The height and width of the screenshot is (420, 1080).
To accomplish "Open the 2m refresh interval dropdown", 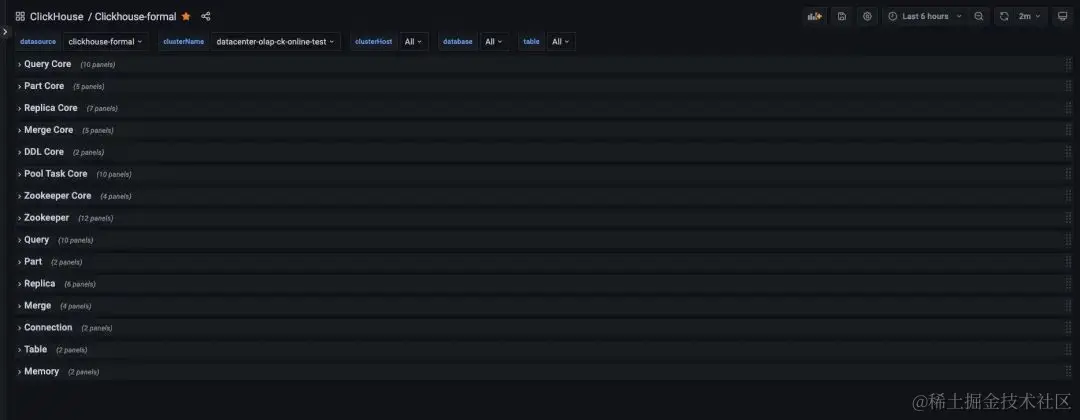I will (1030, 16).
